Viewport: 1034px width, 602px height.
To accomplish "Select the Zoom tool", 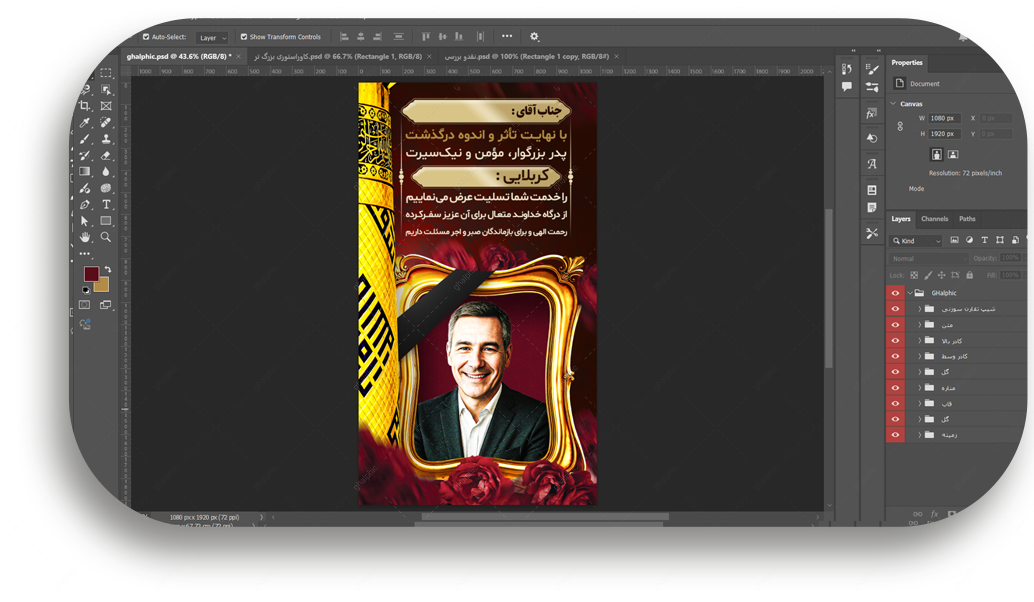I will coord(106,237).
